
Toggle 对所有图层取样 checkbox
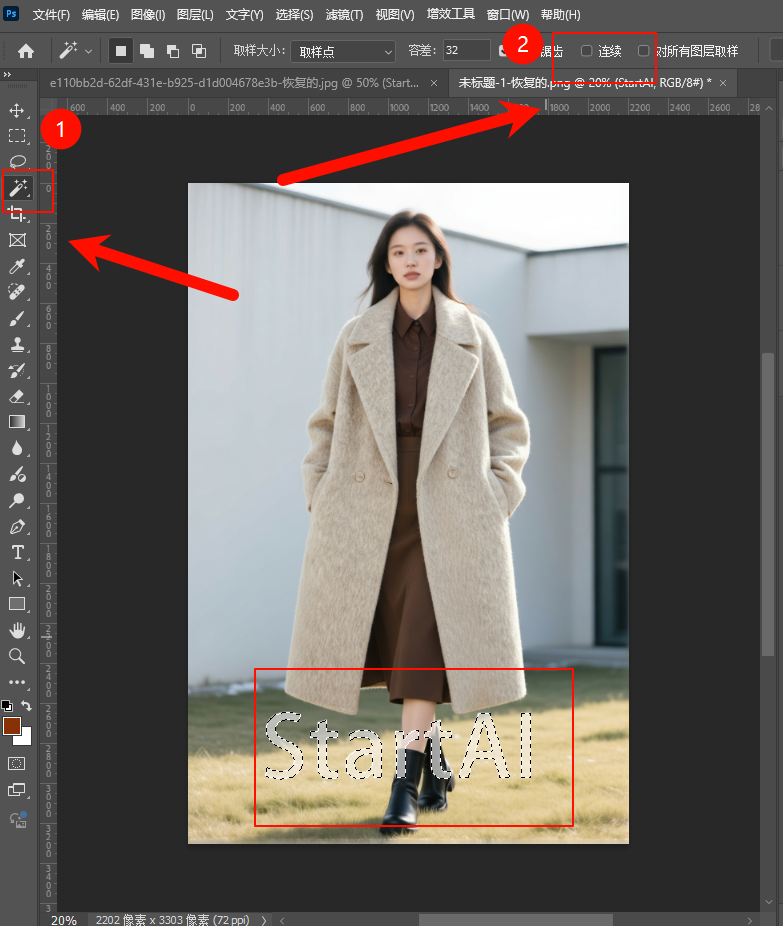pos(644,51)
